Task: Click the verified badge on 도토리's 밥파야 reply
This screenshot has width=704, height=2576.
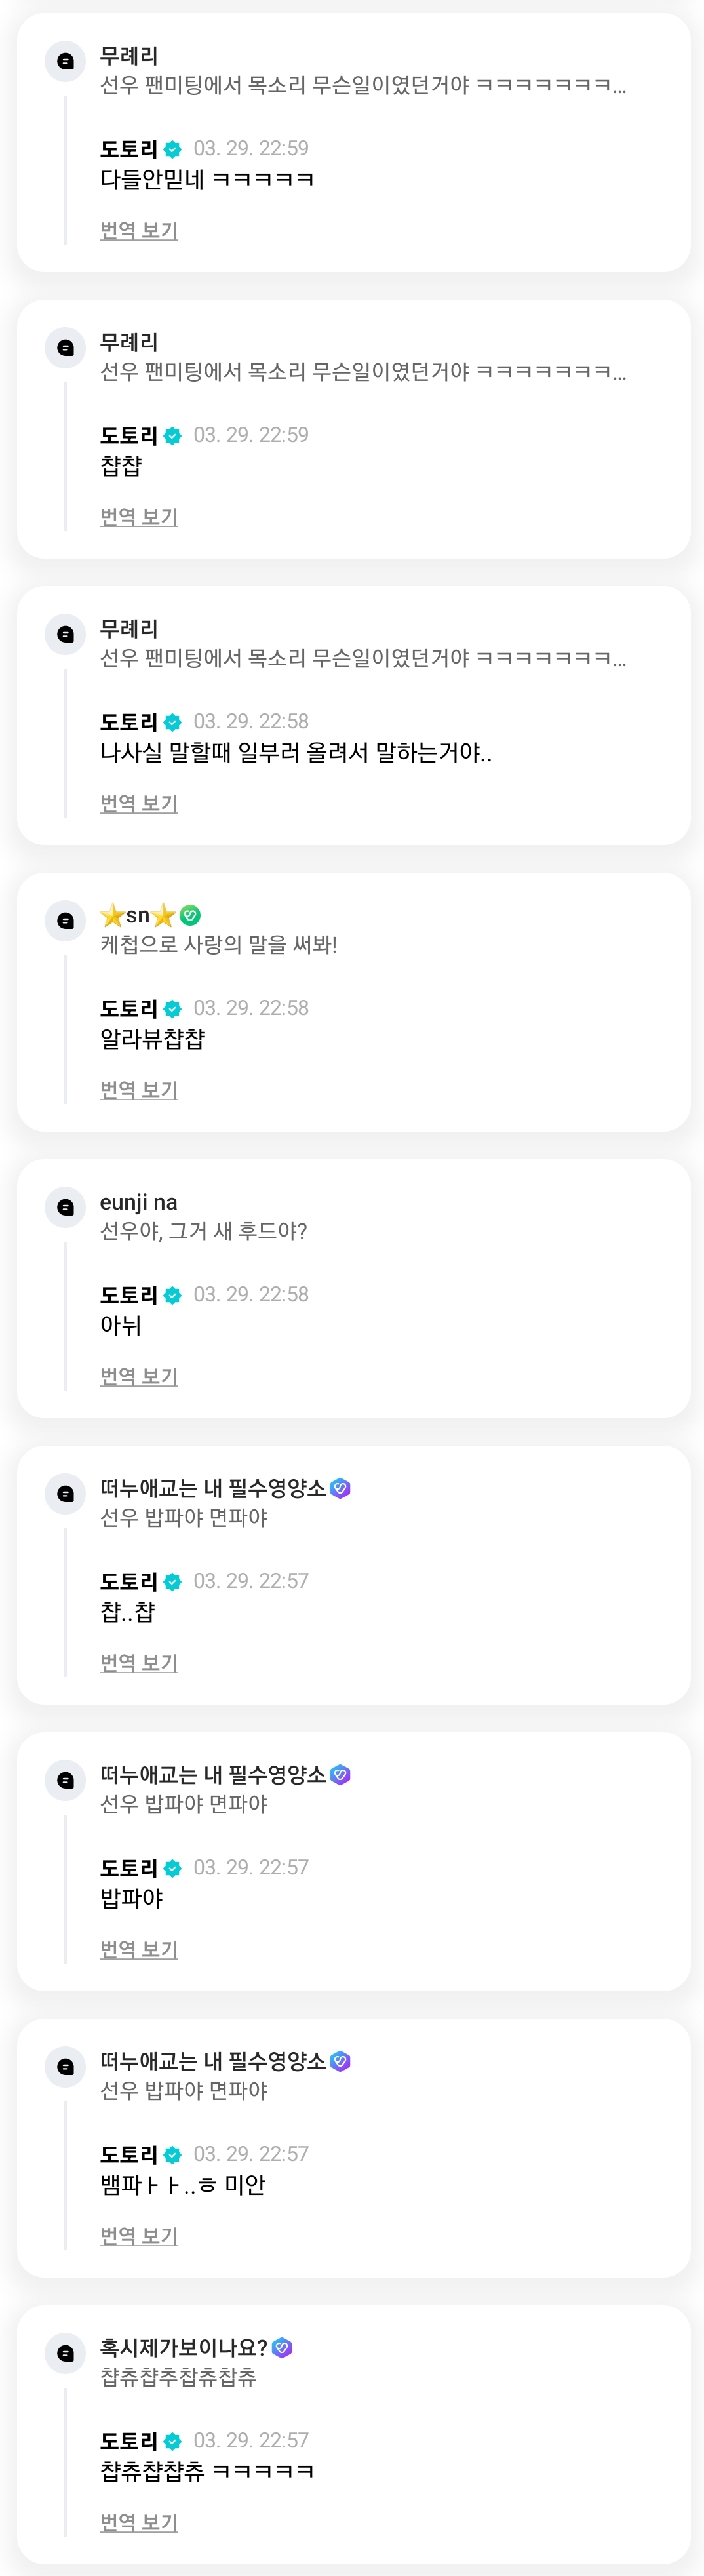Action: (172, 1868)
